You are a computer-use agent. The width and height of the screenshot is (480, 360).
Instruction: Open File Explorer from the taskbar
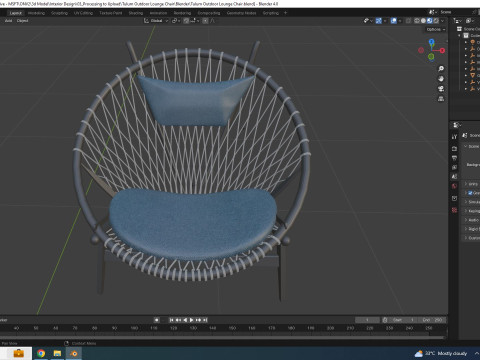(x=57, y=353)
